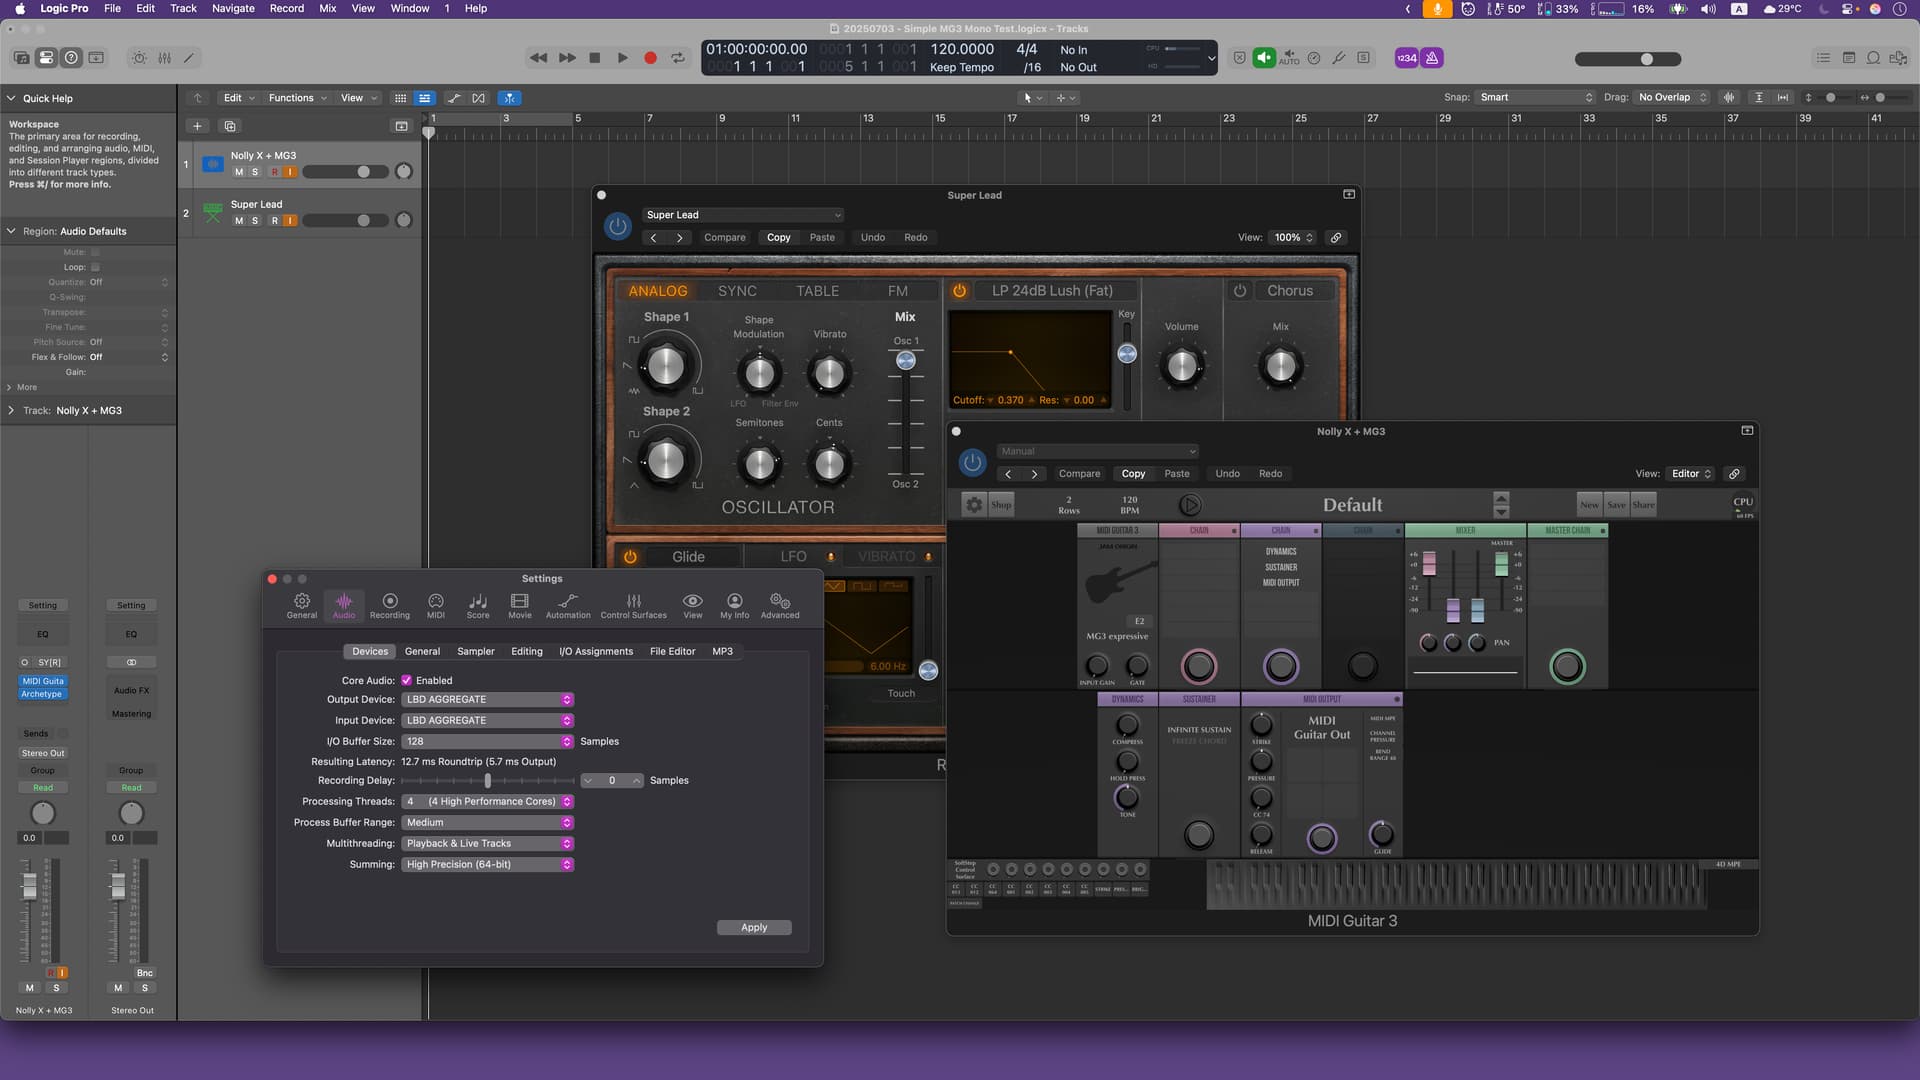
Task: Toggle the filter power button beside LP 24dB Lush
Action: coord(959,291)
